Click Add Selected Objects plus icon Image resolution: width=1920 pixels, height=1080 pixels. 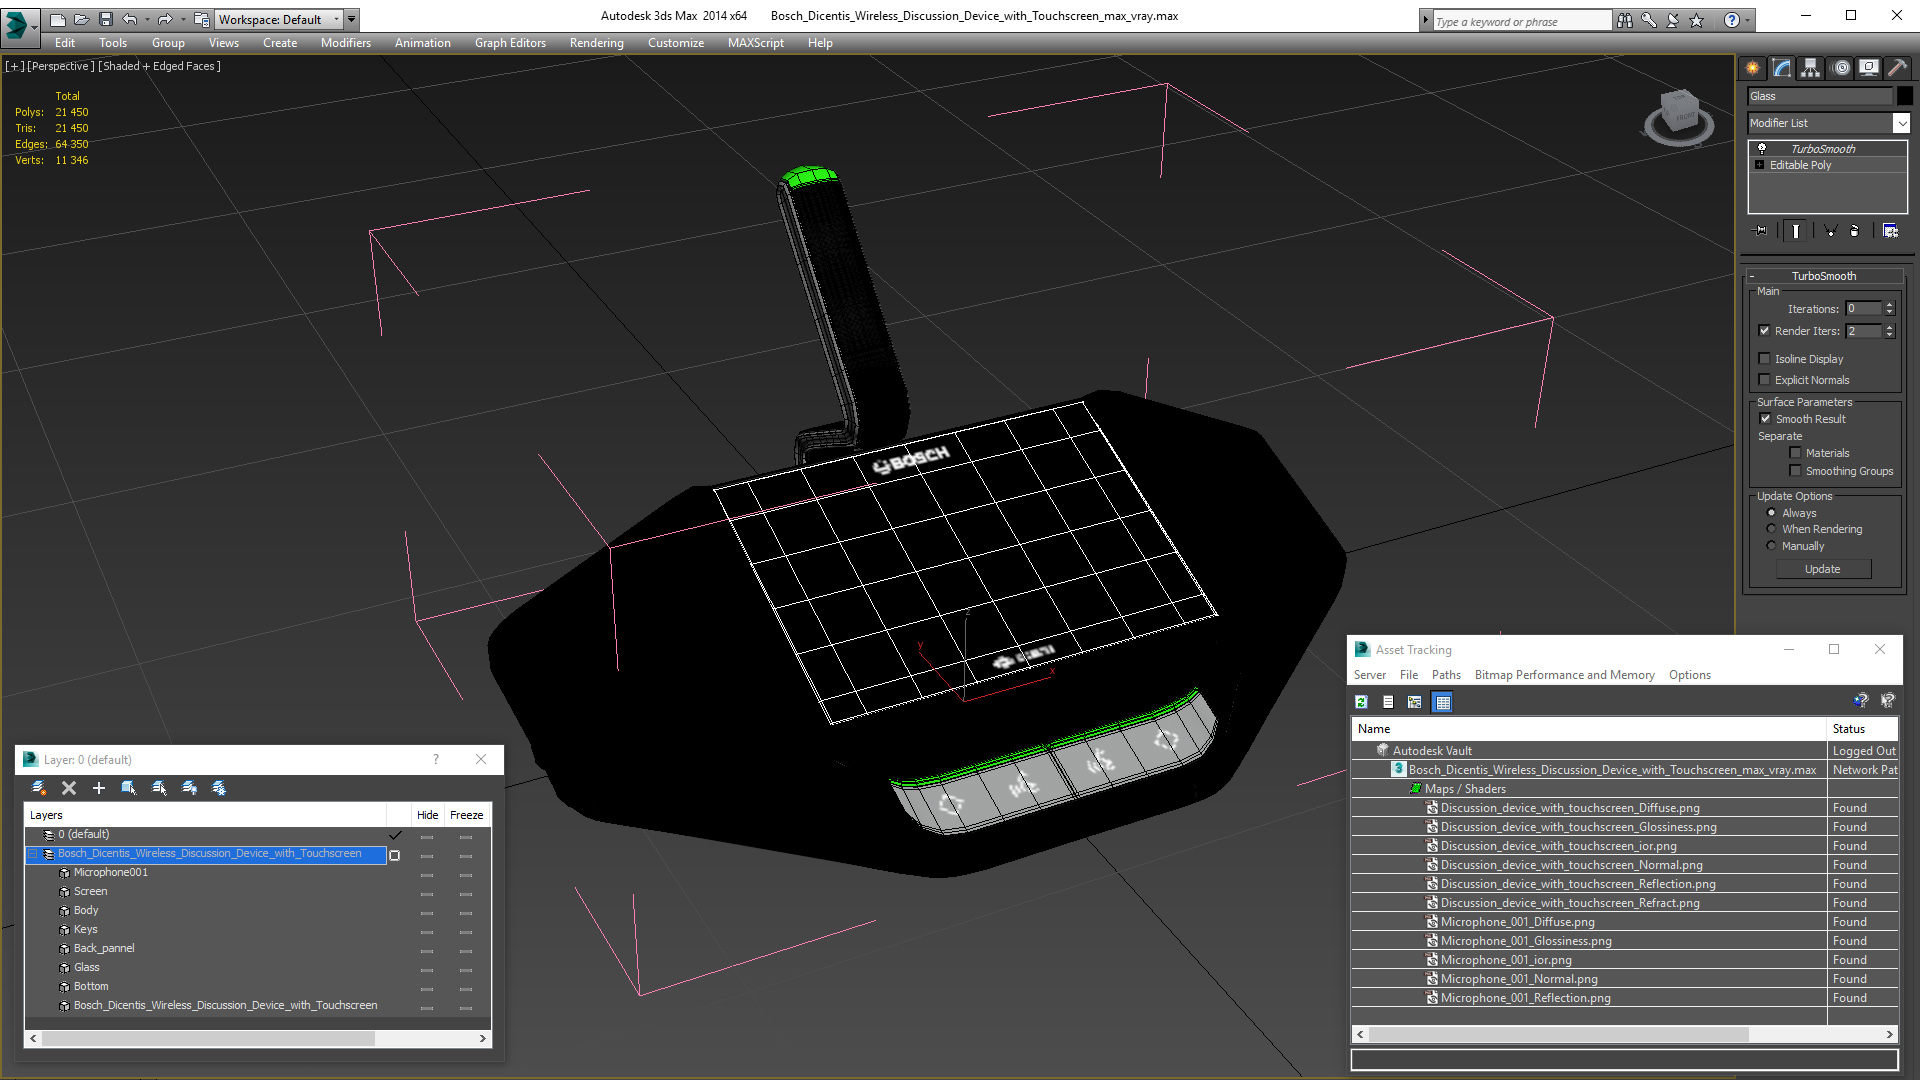(x=99, y=788)
